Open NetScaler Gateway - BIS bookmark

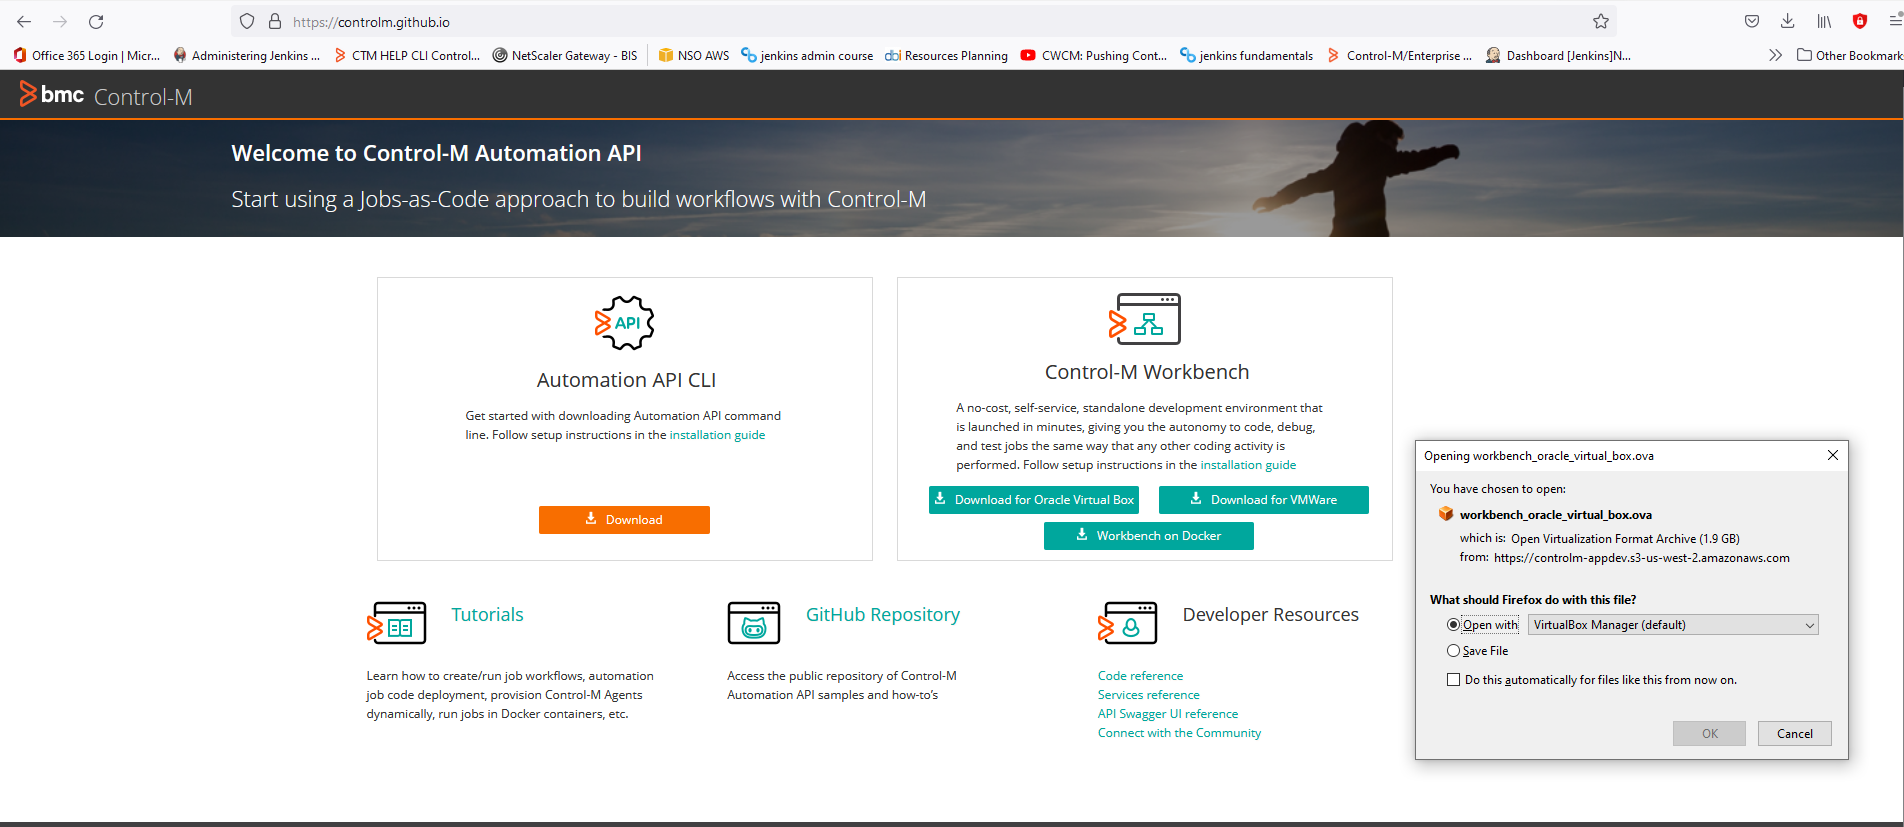pyautogui.click(x=565, y=55)
